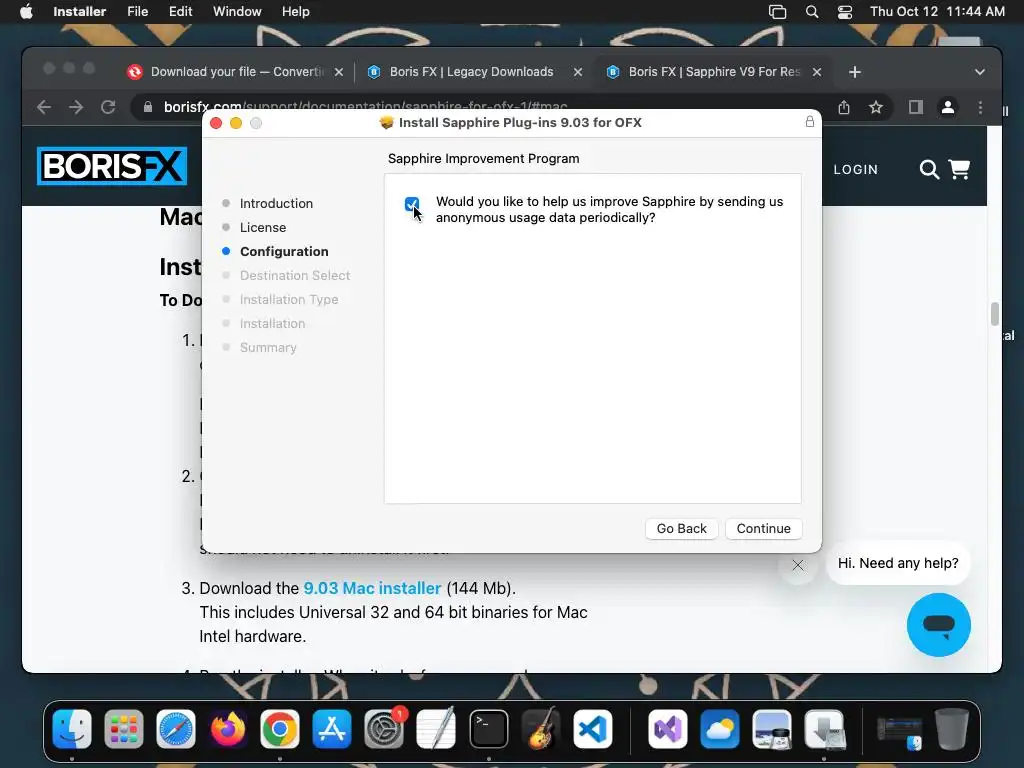Open Control Center in menu bar
Viewport: 1024px width, 768px height.
(x=845, y=12)
